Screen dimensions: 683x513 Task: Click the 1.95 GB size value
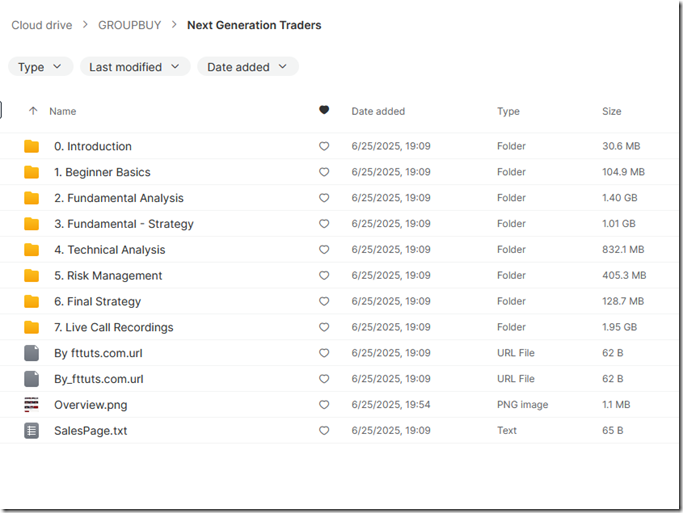click(x=619, y=327)
